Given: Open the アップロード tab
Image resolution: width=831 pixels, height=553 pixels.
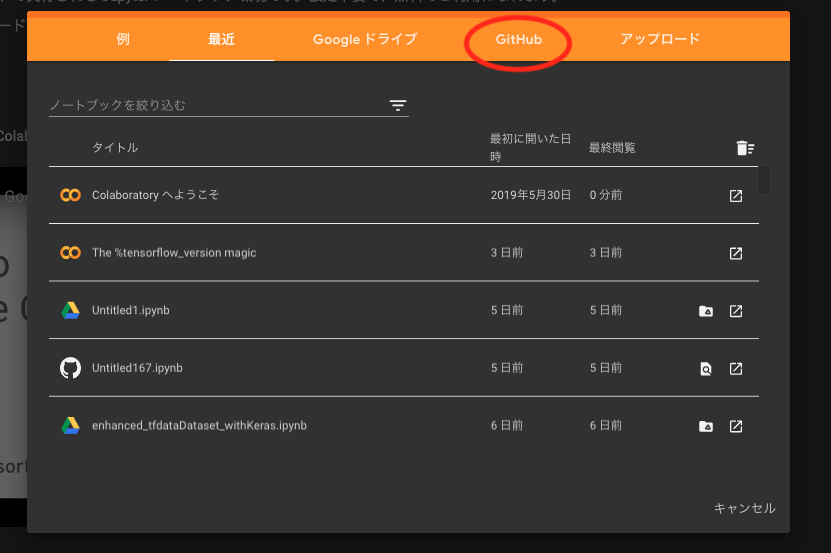Looking at the screenshot, I should click(660, 39).
